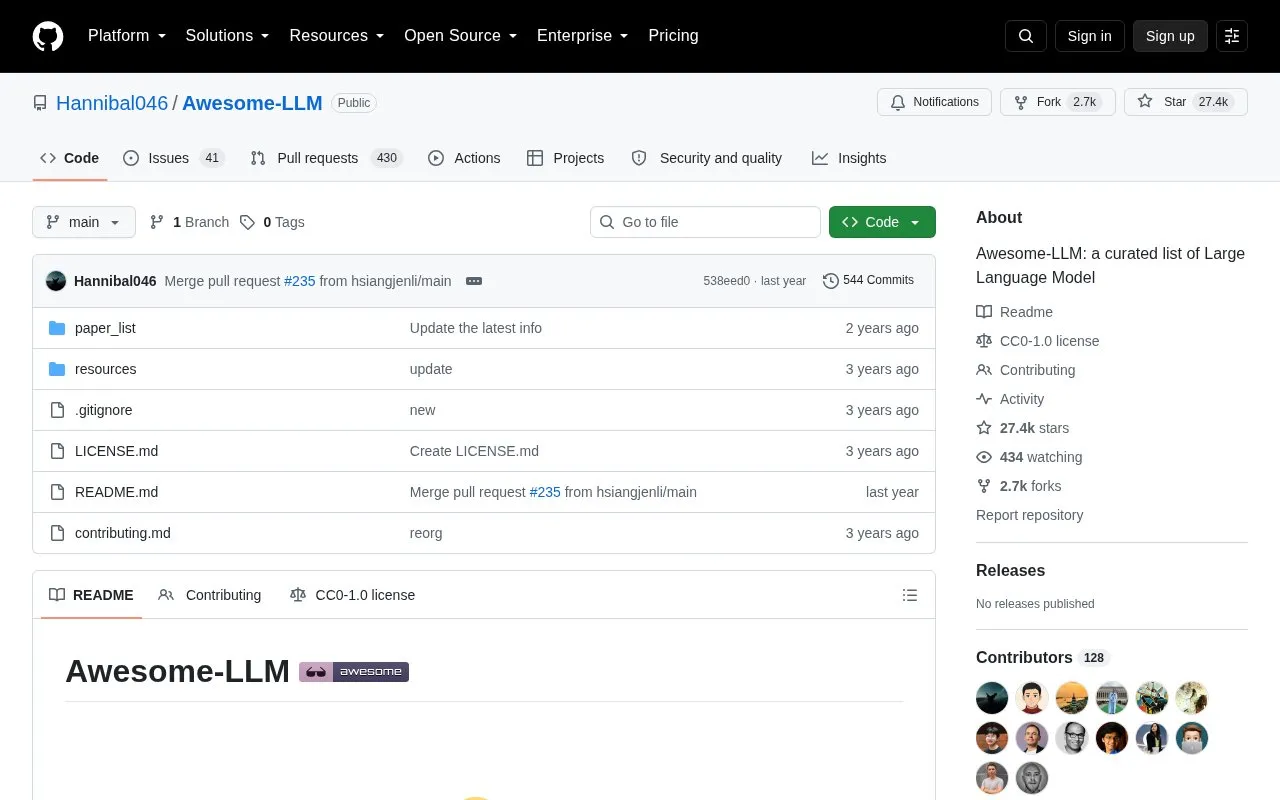1280x800 pixels.
Task: Select the Contributing tab in README panel
Action: pyautogui.click(x=210, y=595)
